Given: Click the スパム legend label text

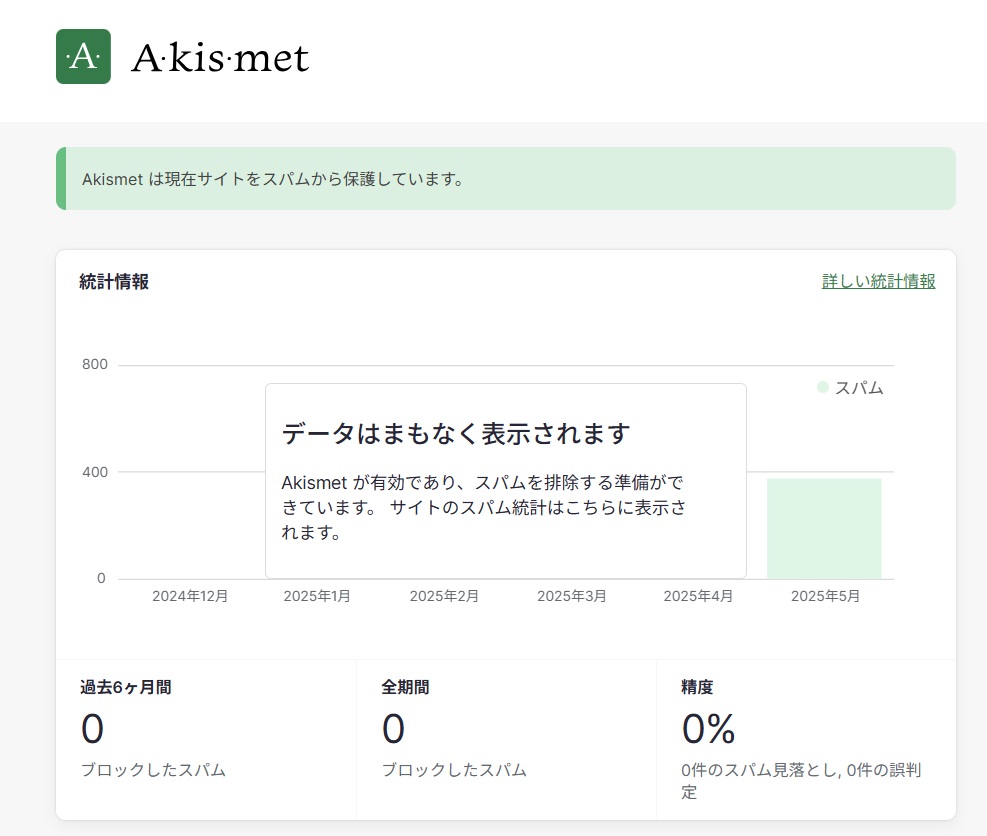Looking at the screenshot, I should (859, 388).
